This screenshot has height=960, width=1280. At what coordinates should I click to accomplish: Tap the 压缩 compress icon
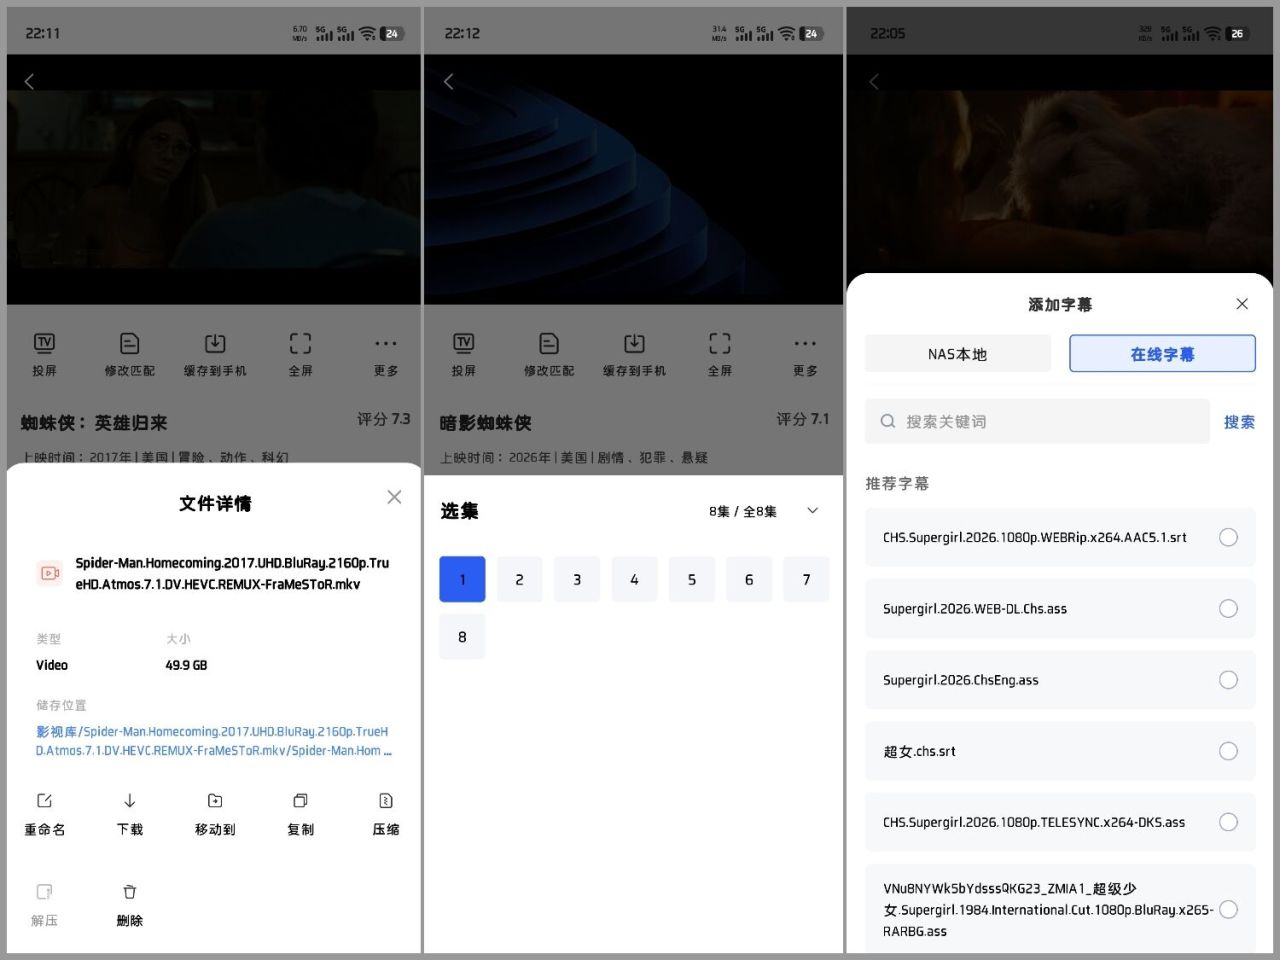[x=386, y=801]
